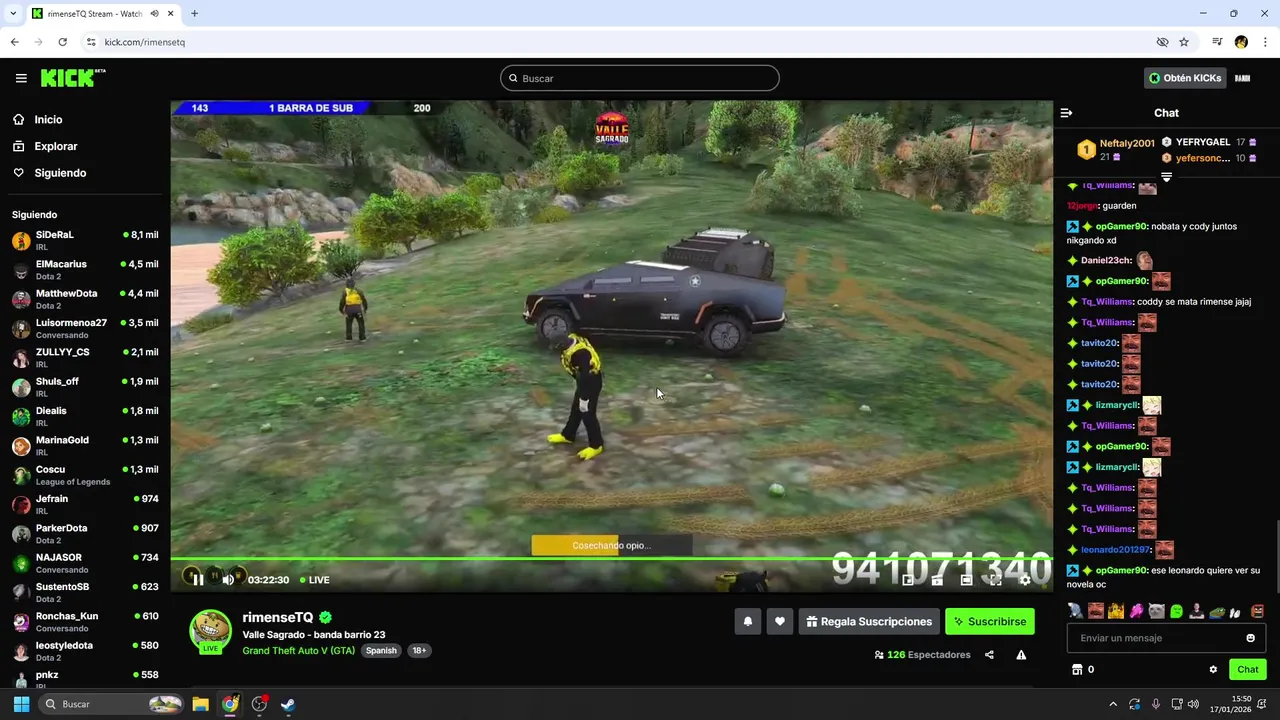Click Regala Suscripciones button

(x=869, y=621)
